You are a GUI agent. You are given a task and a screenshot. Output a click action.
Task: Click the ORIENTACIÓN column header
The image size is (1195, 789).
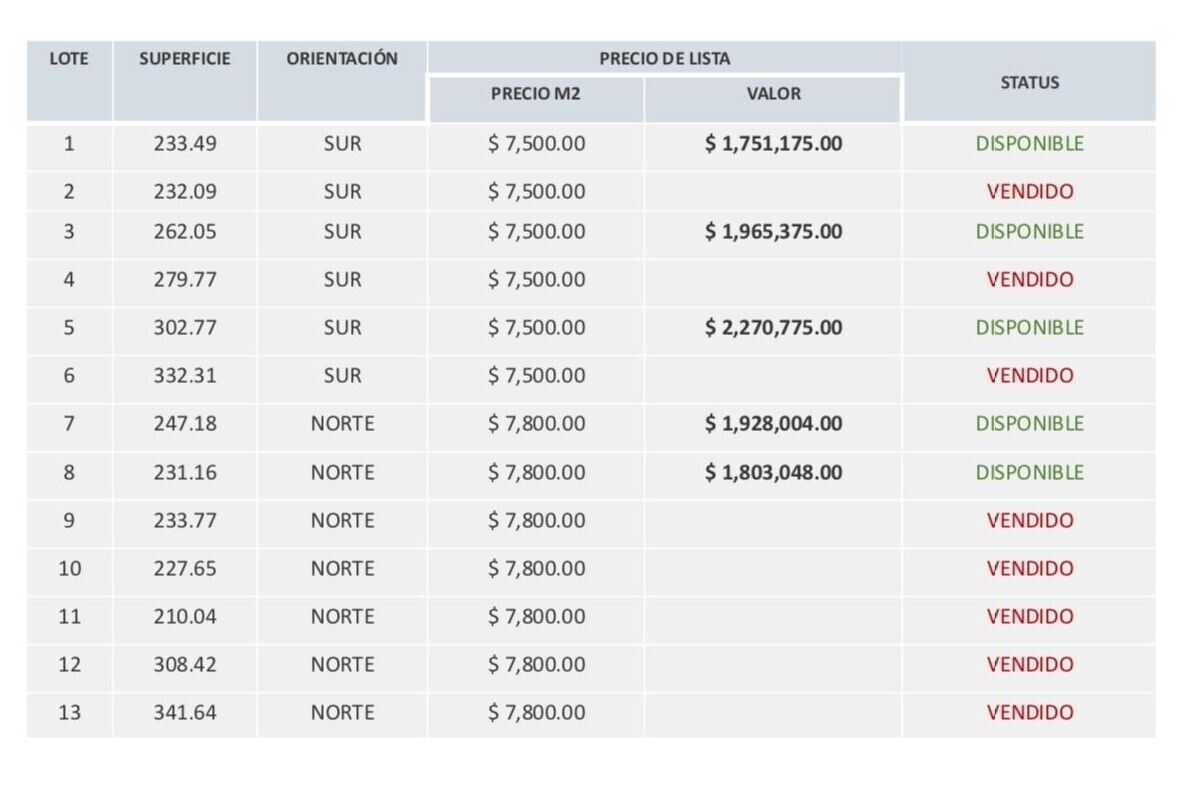pyautogui.click(x=342, y=59)
